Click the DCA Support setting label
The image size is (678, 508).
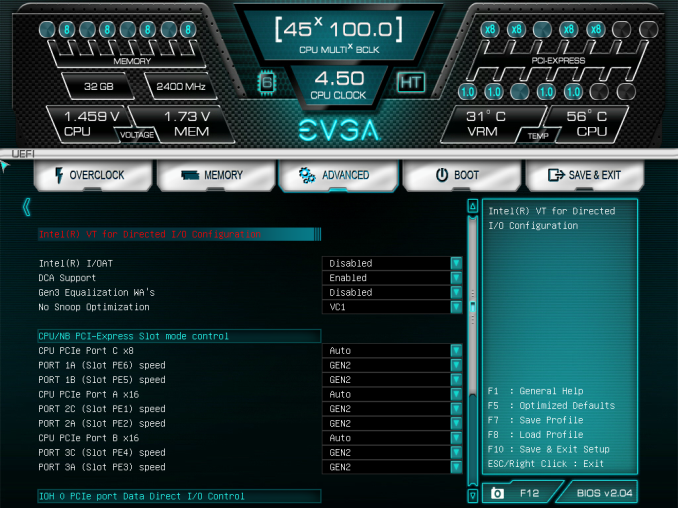pos(67,278)
